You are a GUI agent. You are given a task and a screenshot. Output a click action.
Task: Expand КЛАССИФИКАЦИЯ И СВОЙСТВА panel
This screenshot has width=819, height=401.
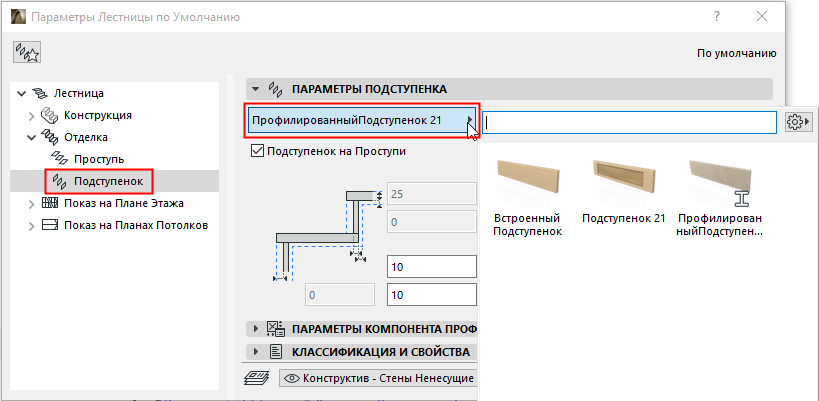coord(256,352)
